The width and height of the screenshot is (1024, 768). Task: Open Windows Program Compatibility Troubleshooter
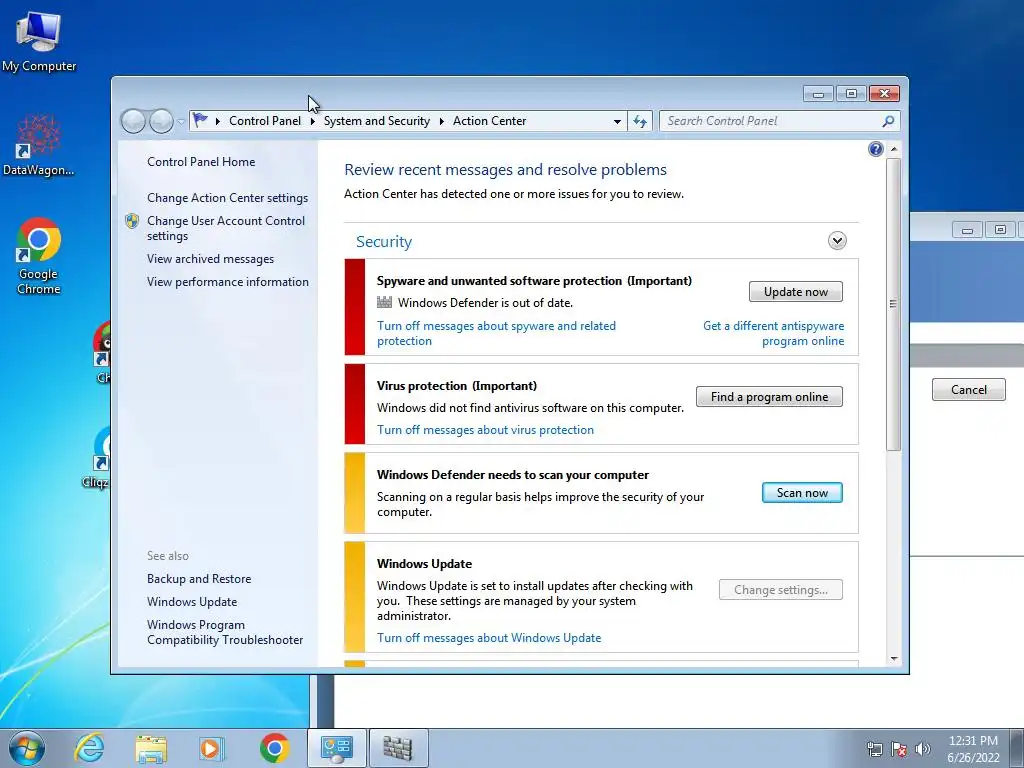click(x=225, y=633)
